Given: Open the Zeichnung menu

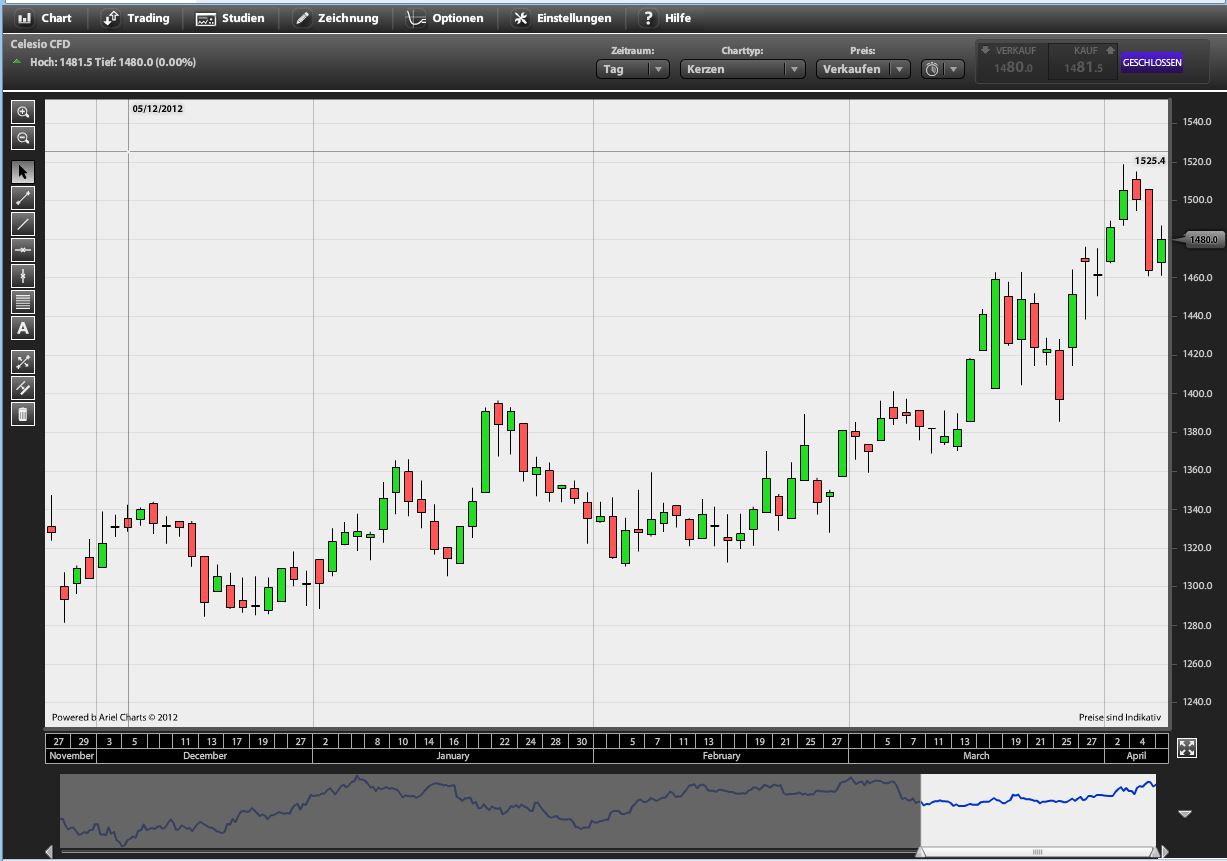Looking at the screenshot, I should point(337,18).
